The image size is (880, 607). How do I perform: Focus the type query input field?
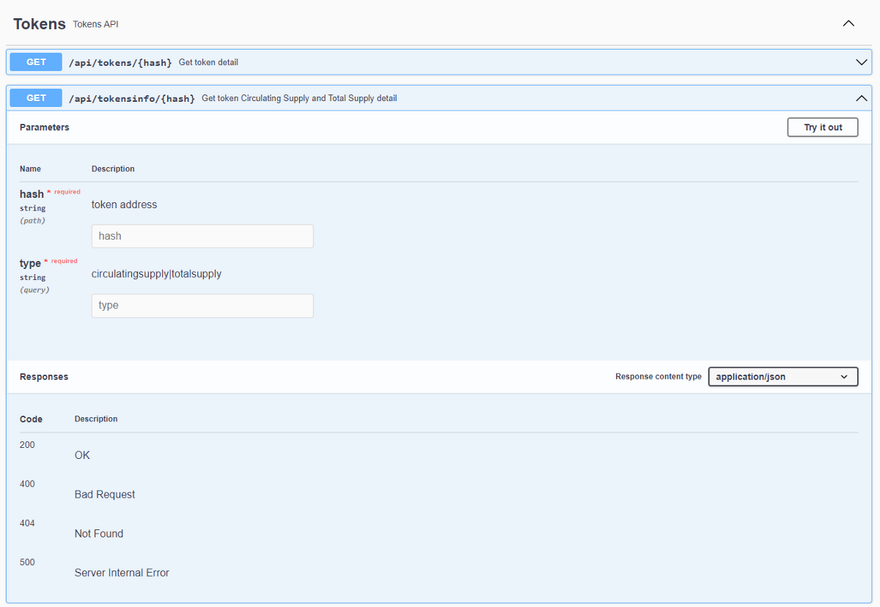point(202,305)
